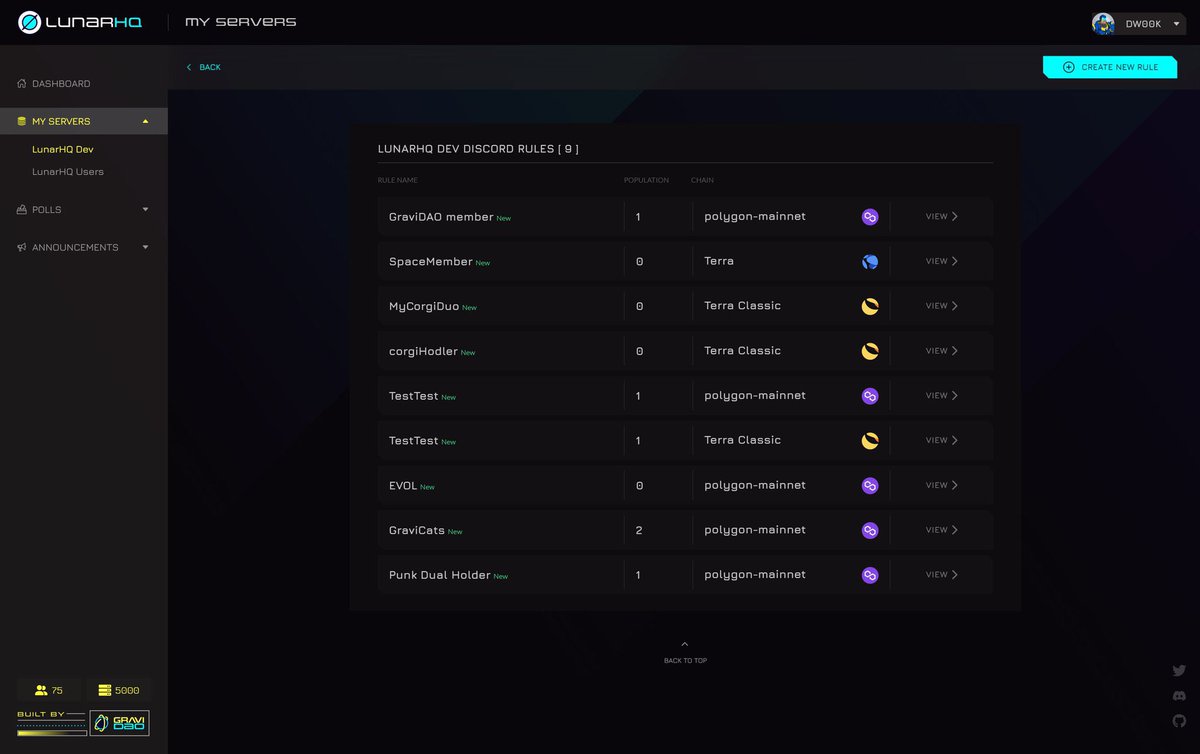Open the Twitter icon link
1200x754 pixels.
1179,671
